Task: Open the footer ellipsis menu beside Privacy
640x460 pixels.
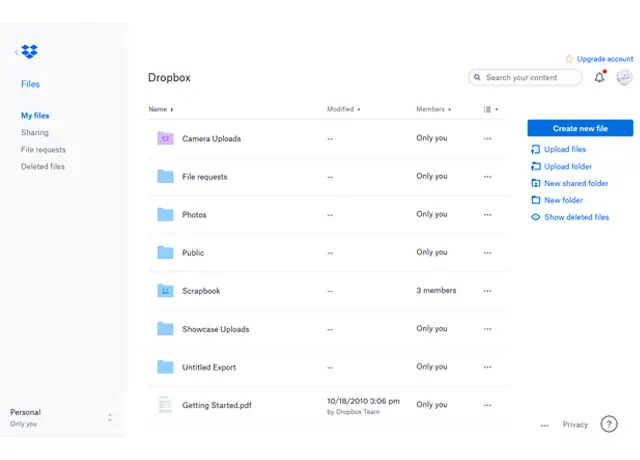Action: point(544,425)
